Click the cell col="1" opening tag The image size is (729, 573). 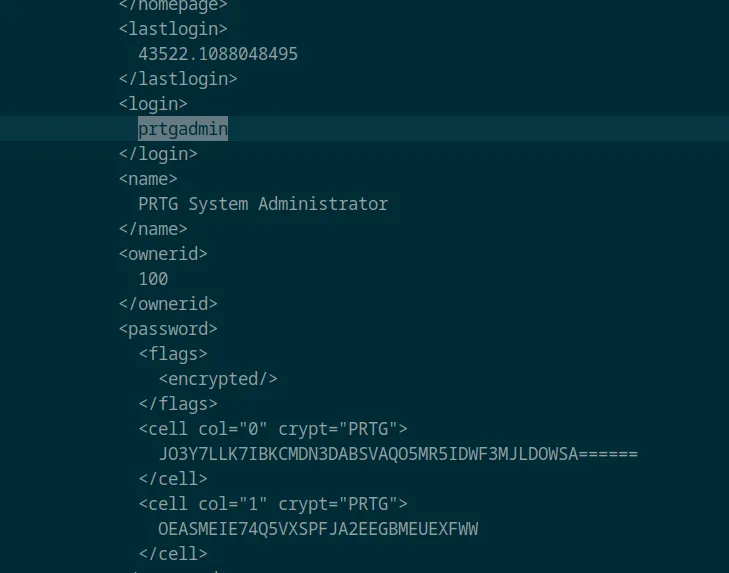click(x=273, y=504)
